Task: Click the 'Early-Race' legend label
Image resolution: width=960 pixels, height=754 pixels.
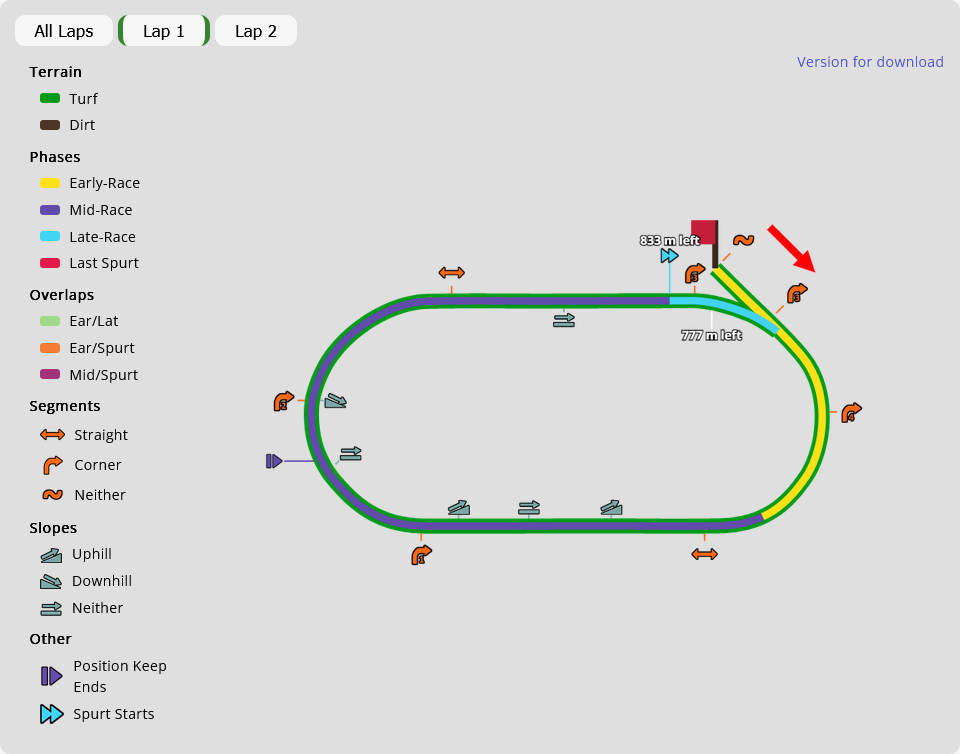Action: 105,183
